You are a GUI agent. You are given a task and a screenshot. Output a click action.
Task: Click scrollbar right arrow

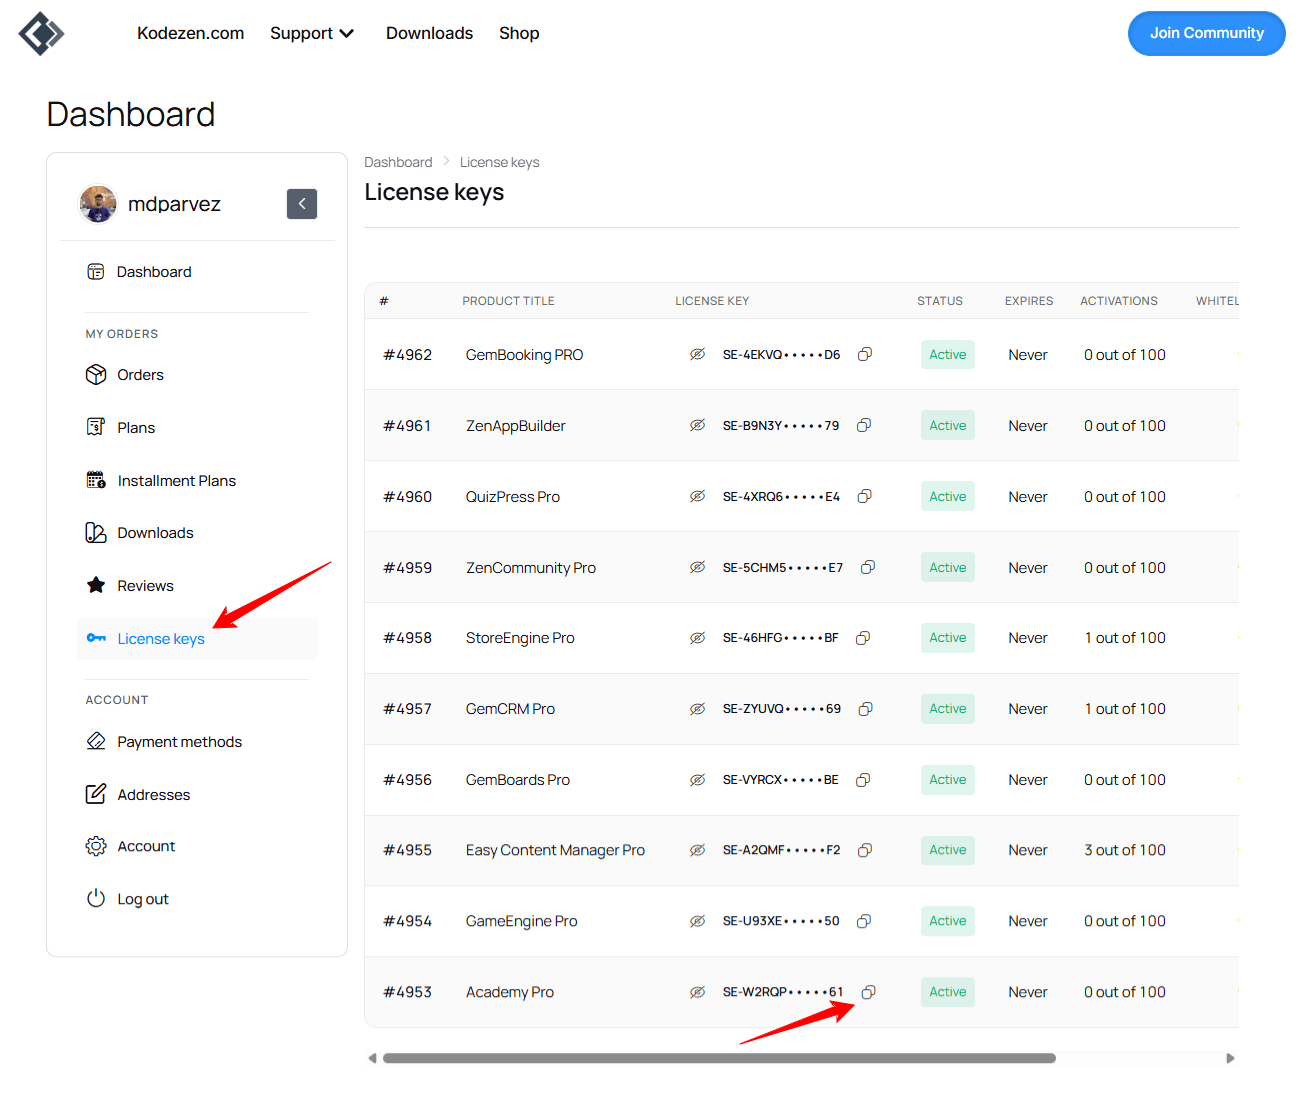pos(1230,1058)
